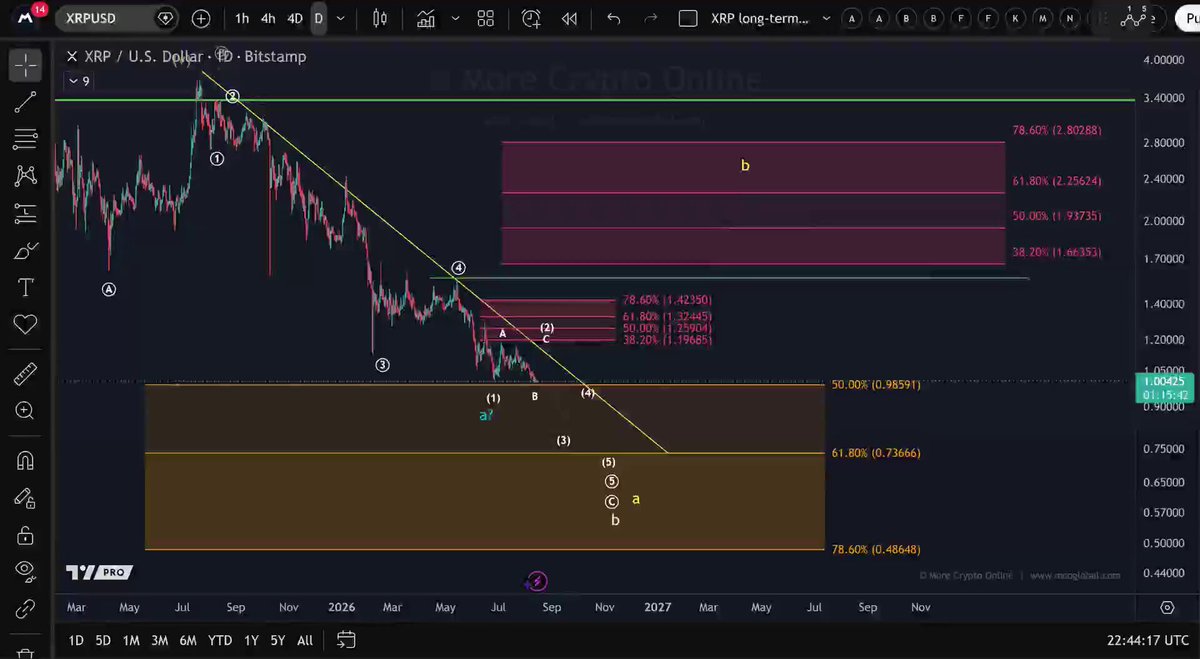
Task: Switch to the 4h timeframe
Action: click(268, 18)
